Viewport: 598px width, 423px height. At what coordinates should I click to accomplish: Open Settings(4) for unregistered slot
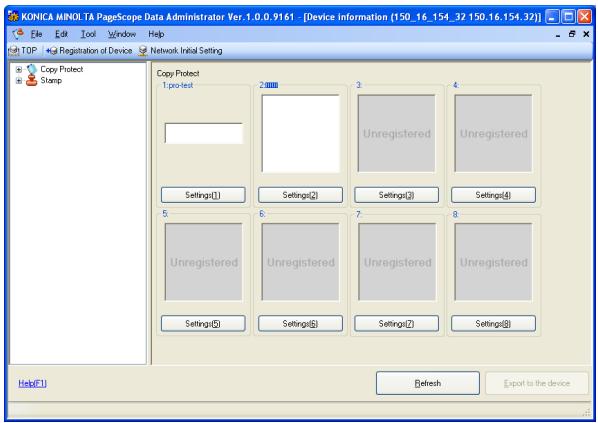coord(493,195)
